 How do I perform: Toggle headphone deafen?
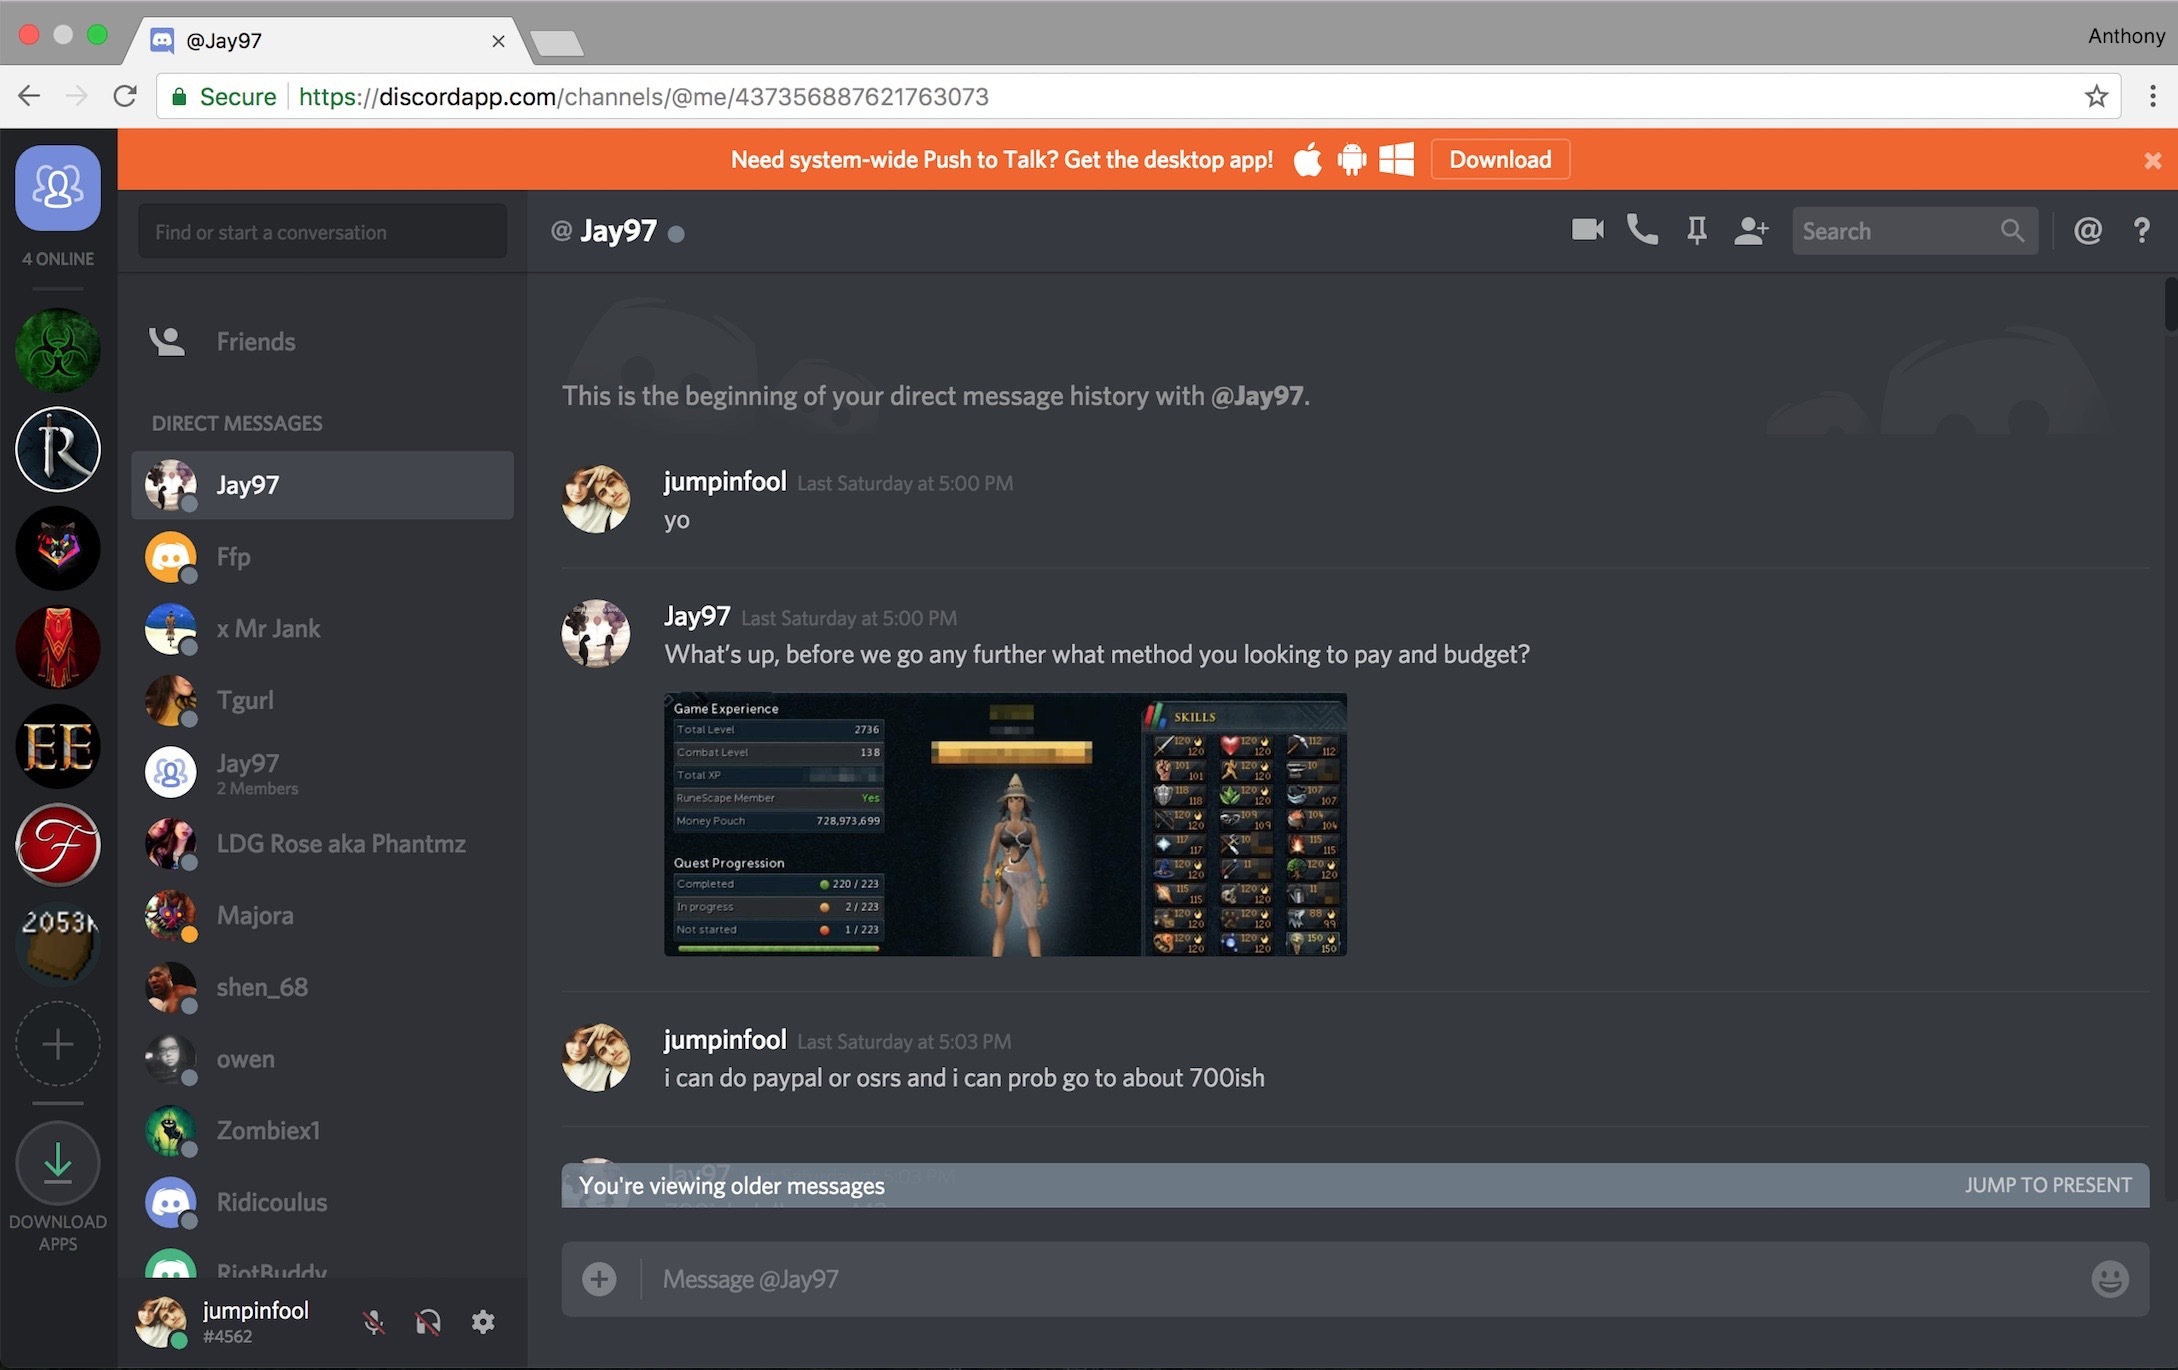coord(428,1322)
